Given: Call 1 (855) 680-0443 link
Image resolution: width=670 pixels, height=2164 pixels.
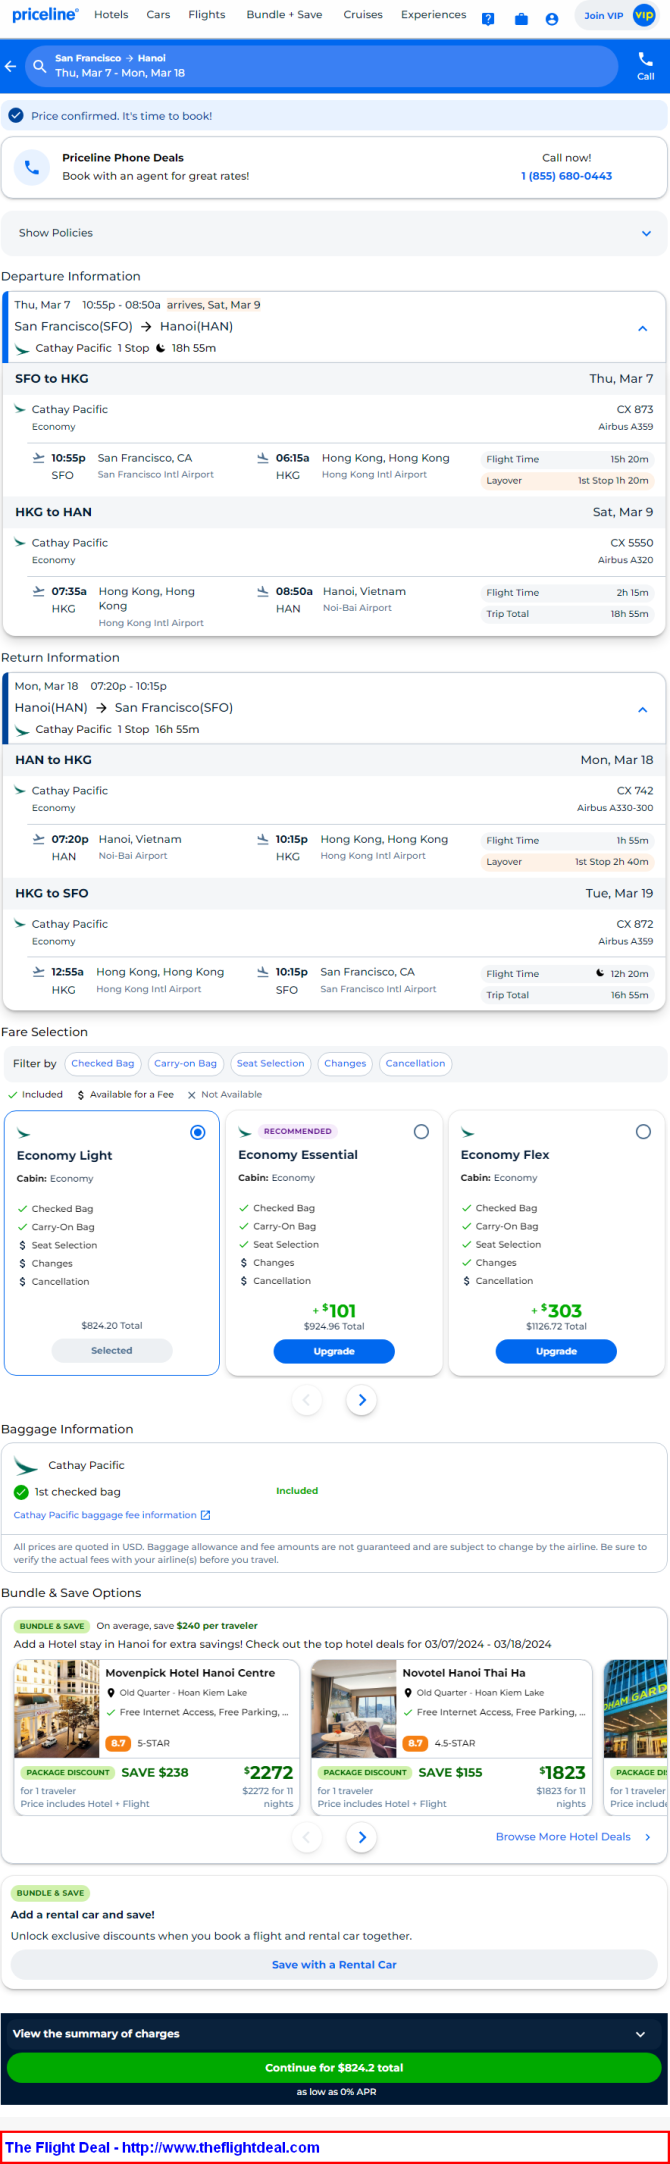Looking at the screenshot, I should click(x=566, y=176).
